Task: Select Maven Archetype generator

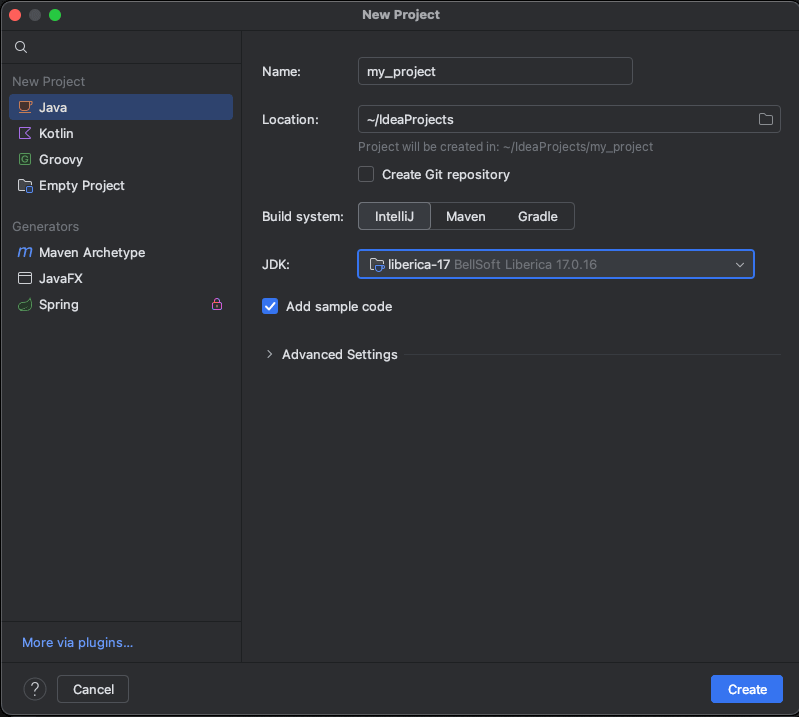Action: click(x=121, y=252)
